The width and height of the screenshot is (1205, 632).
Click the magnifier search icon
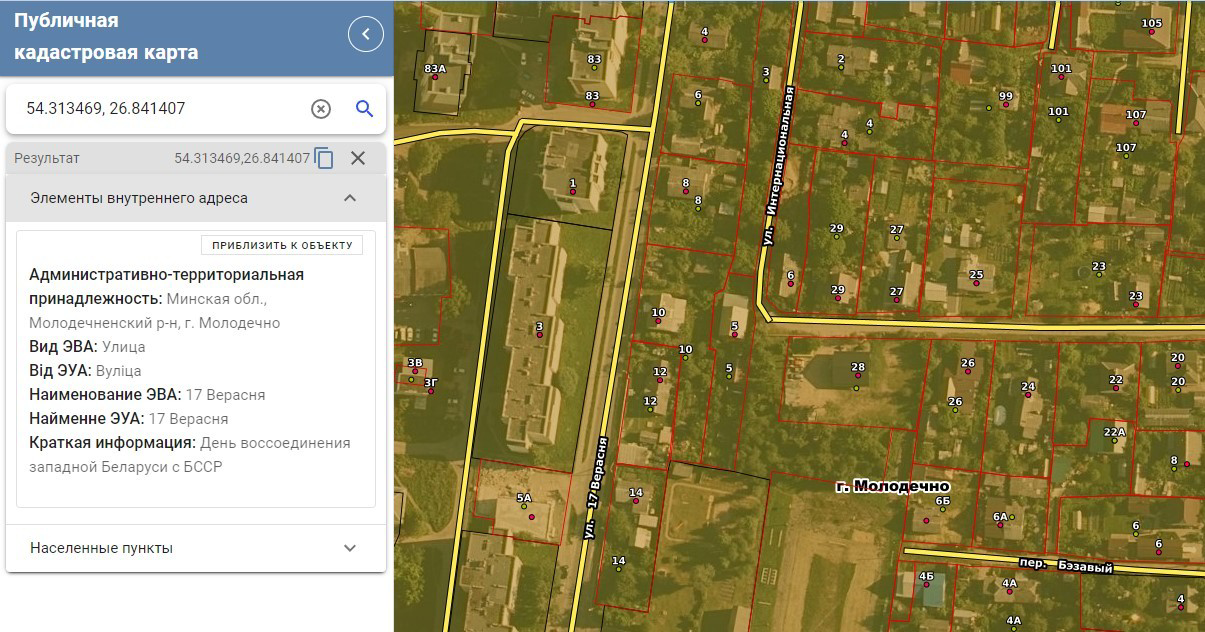point(364,109)
